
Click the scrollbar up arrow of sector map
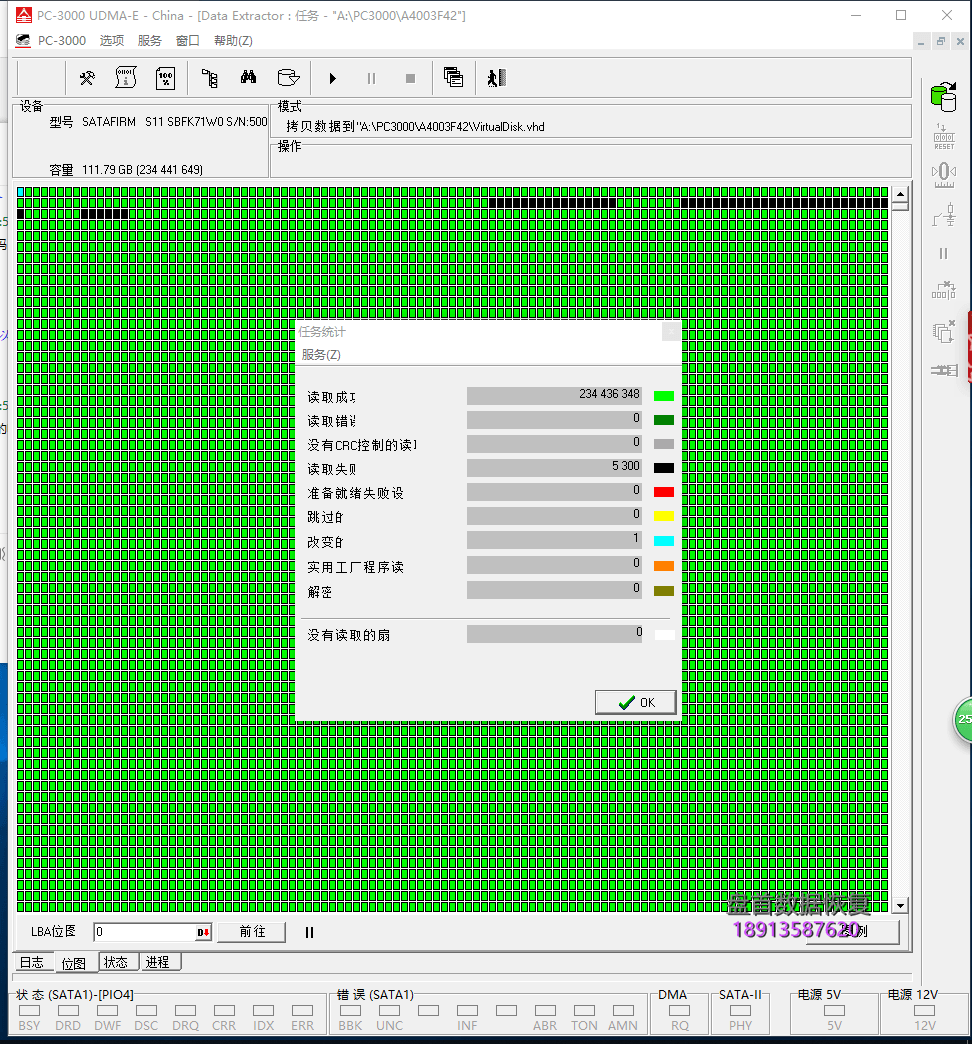(x=901, y=195)
